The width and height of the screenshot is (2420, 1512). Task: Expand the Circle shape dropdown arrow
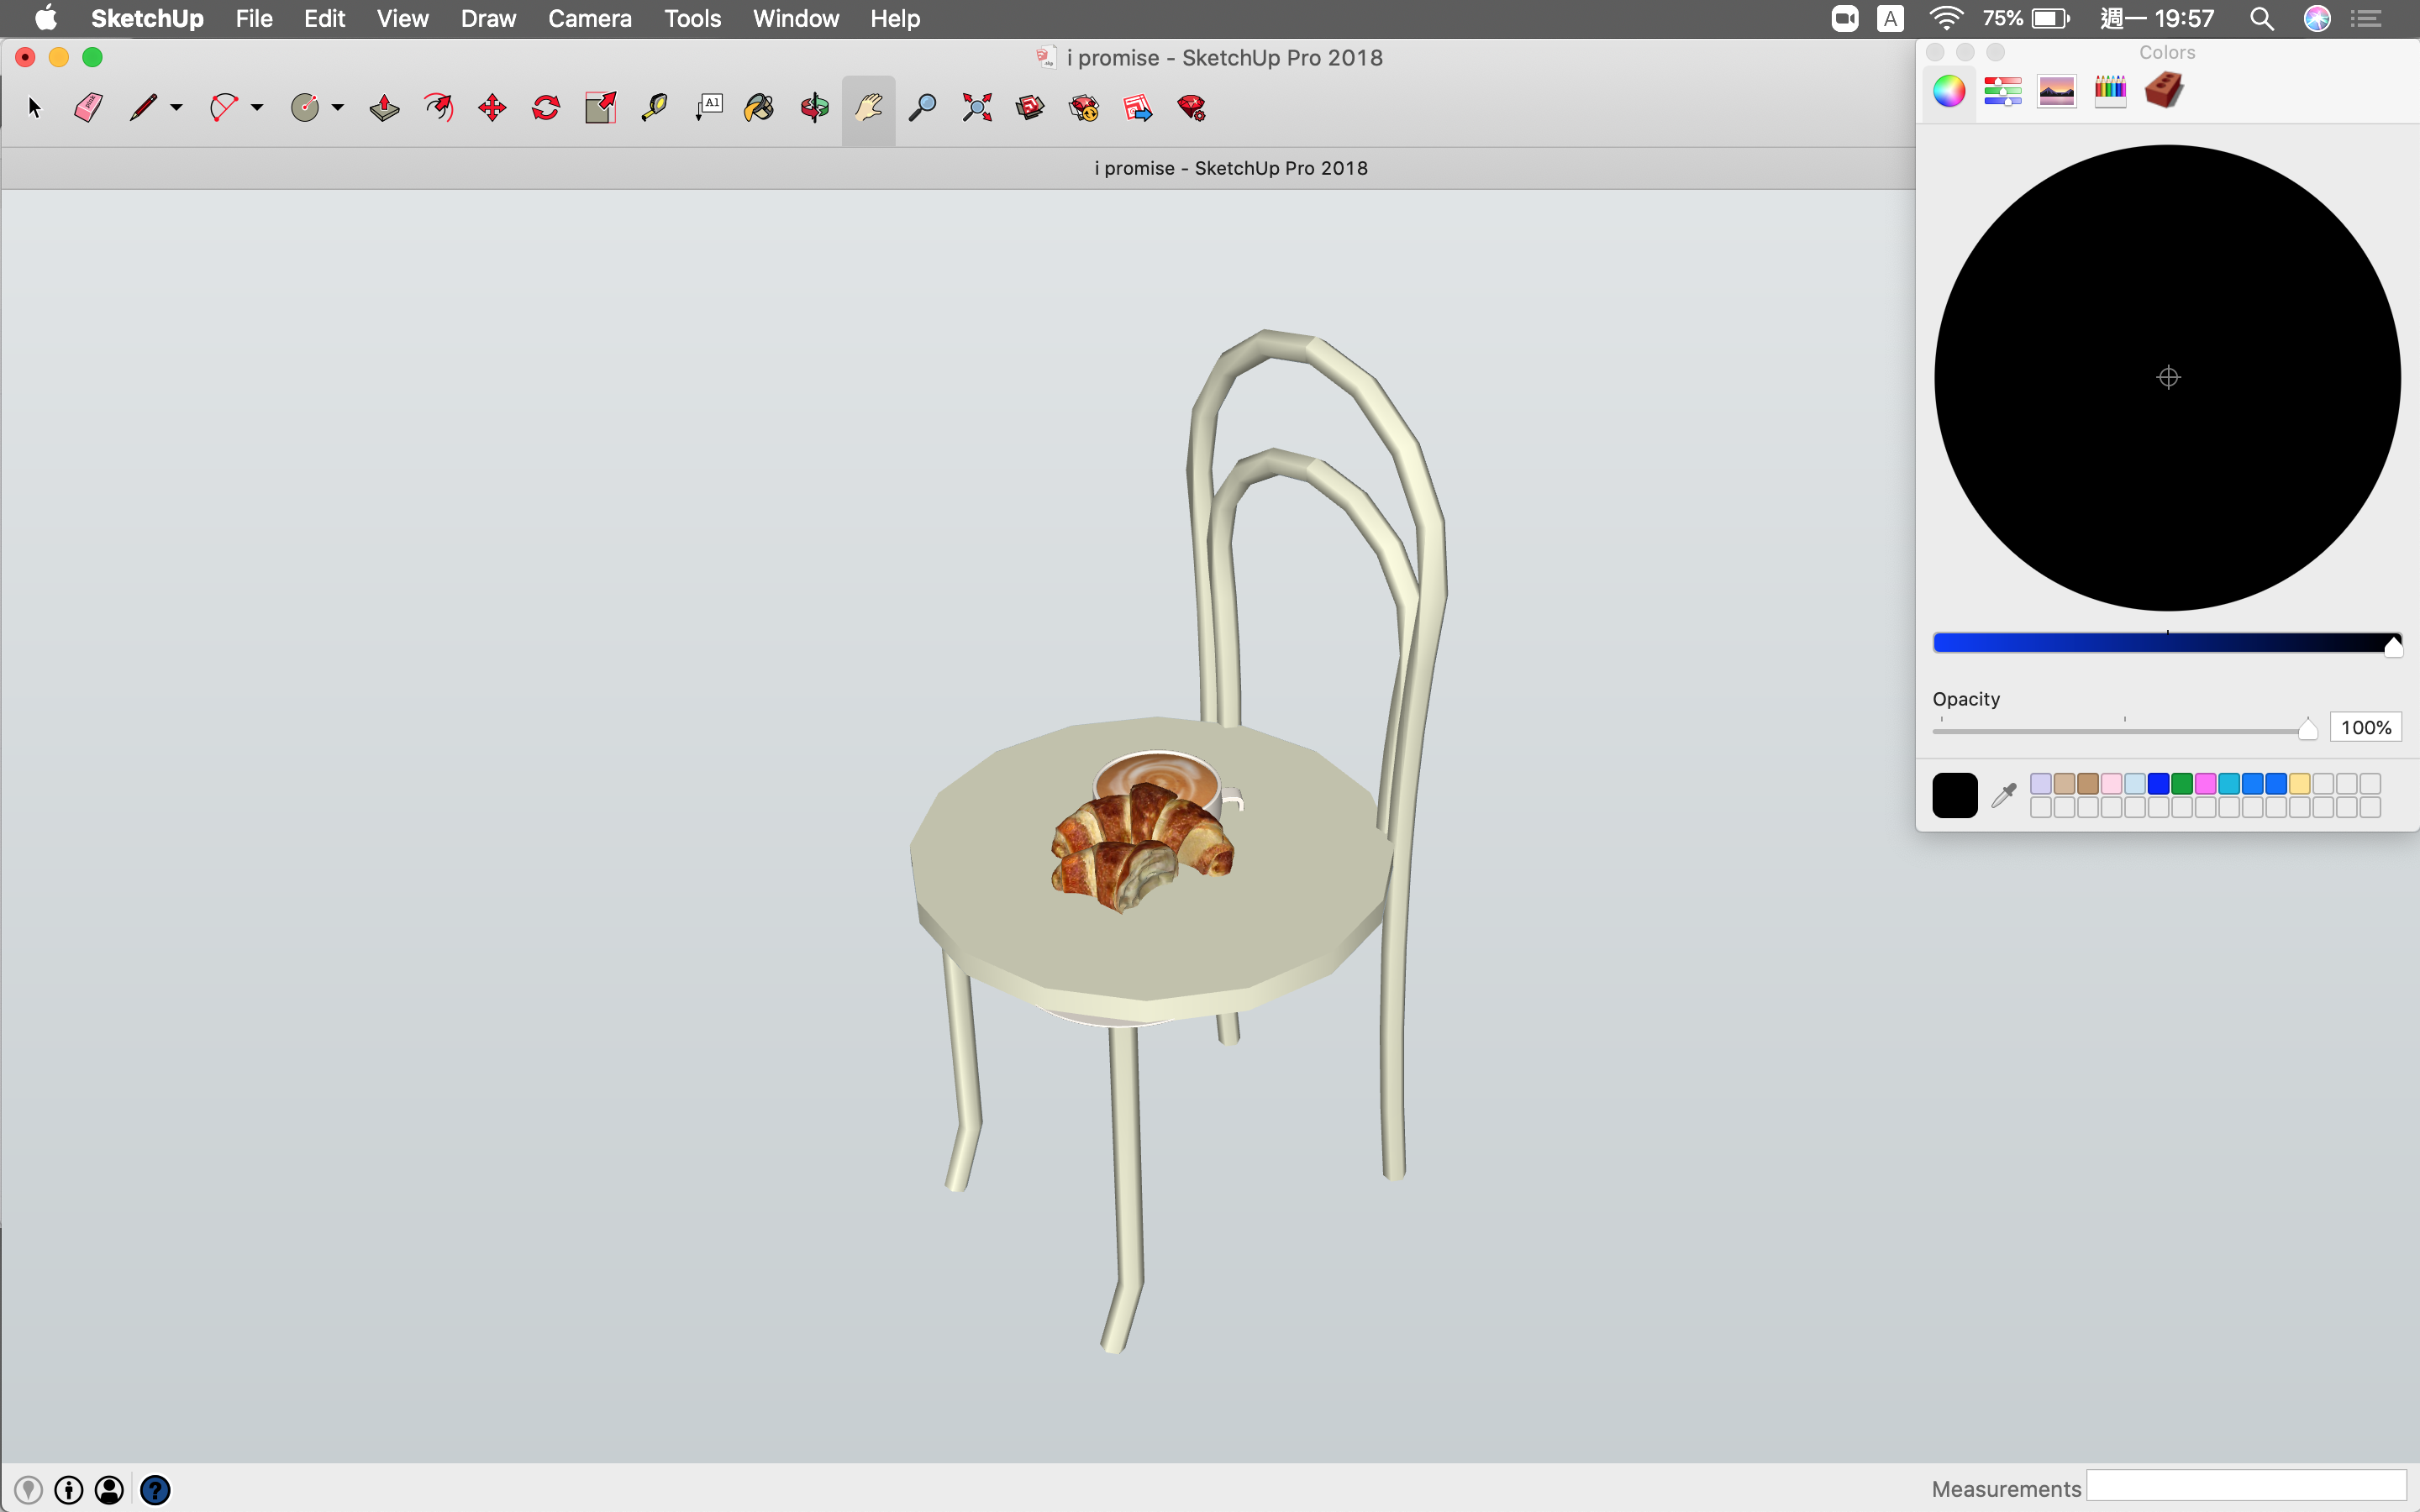[338, 108]
